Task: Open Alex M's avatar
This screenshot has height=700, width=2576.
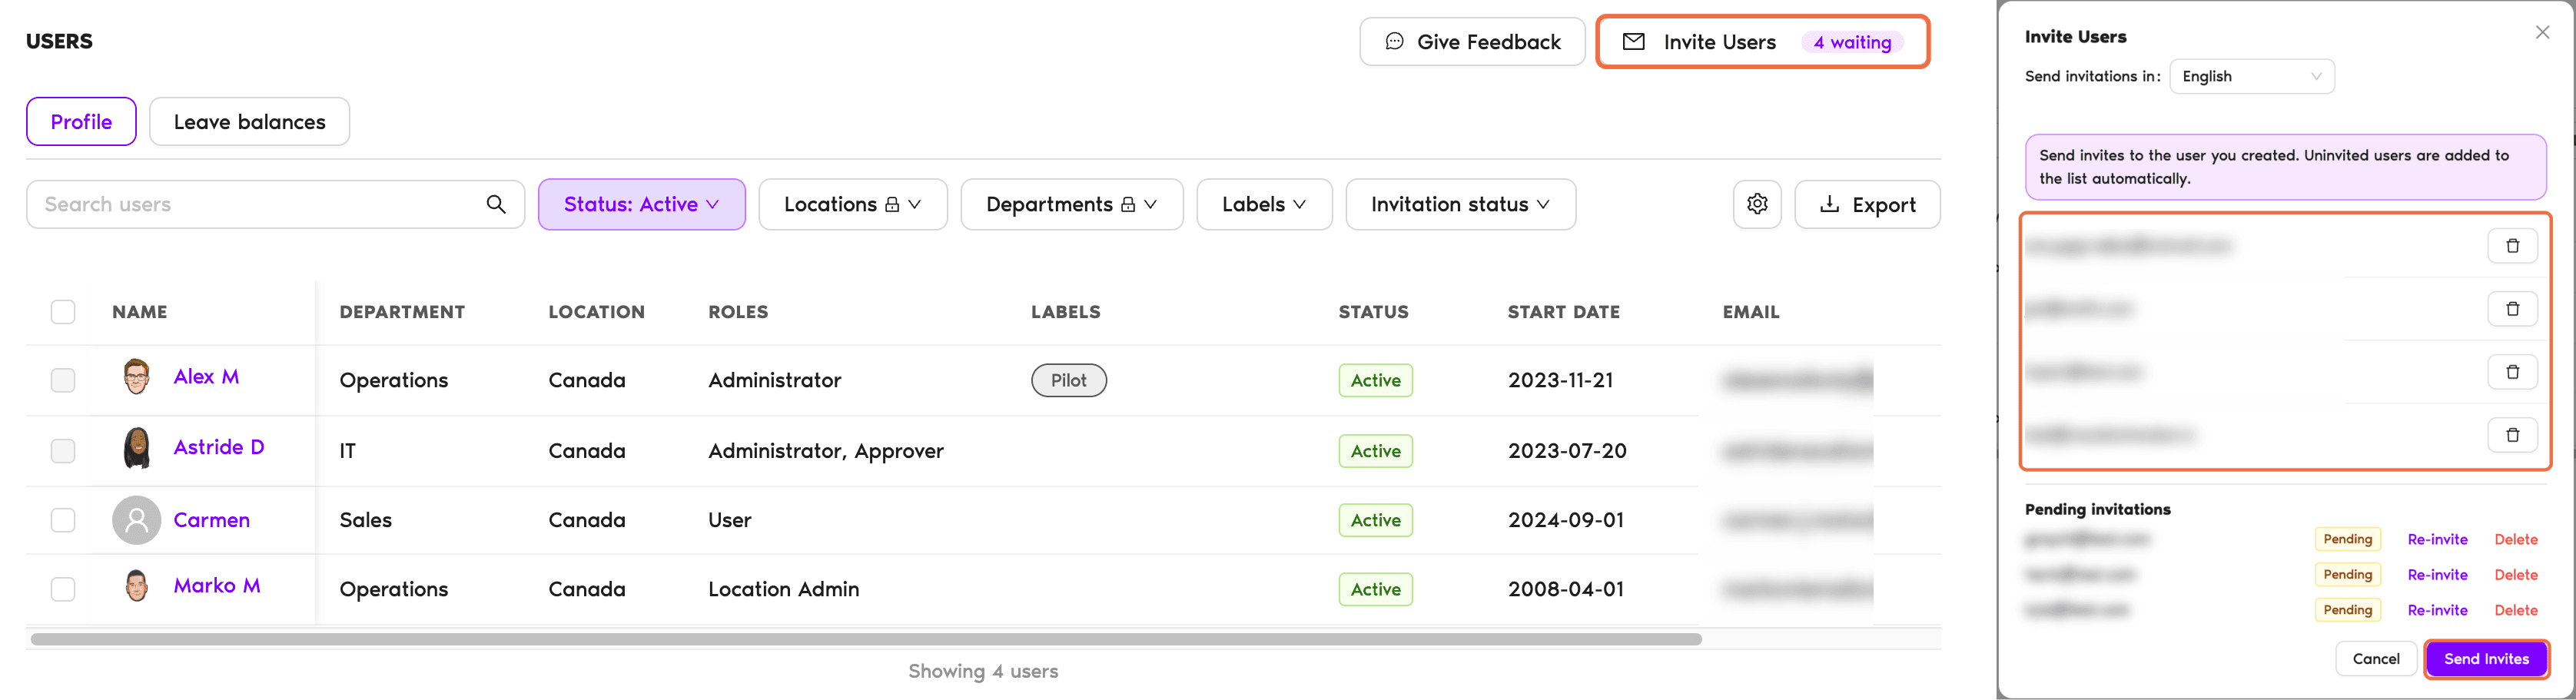Action: pos(137,377)
